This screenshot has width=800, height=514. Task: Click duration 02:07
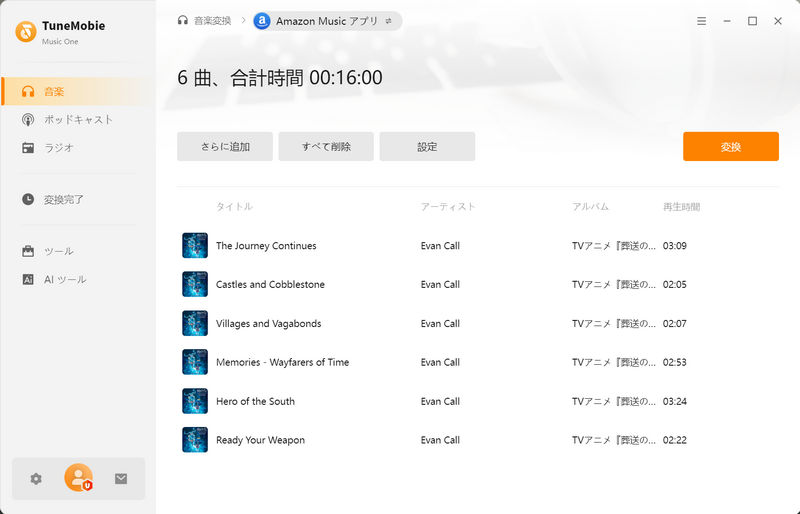click(674, 324)
